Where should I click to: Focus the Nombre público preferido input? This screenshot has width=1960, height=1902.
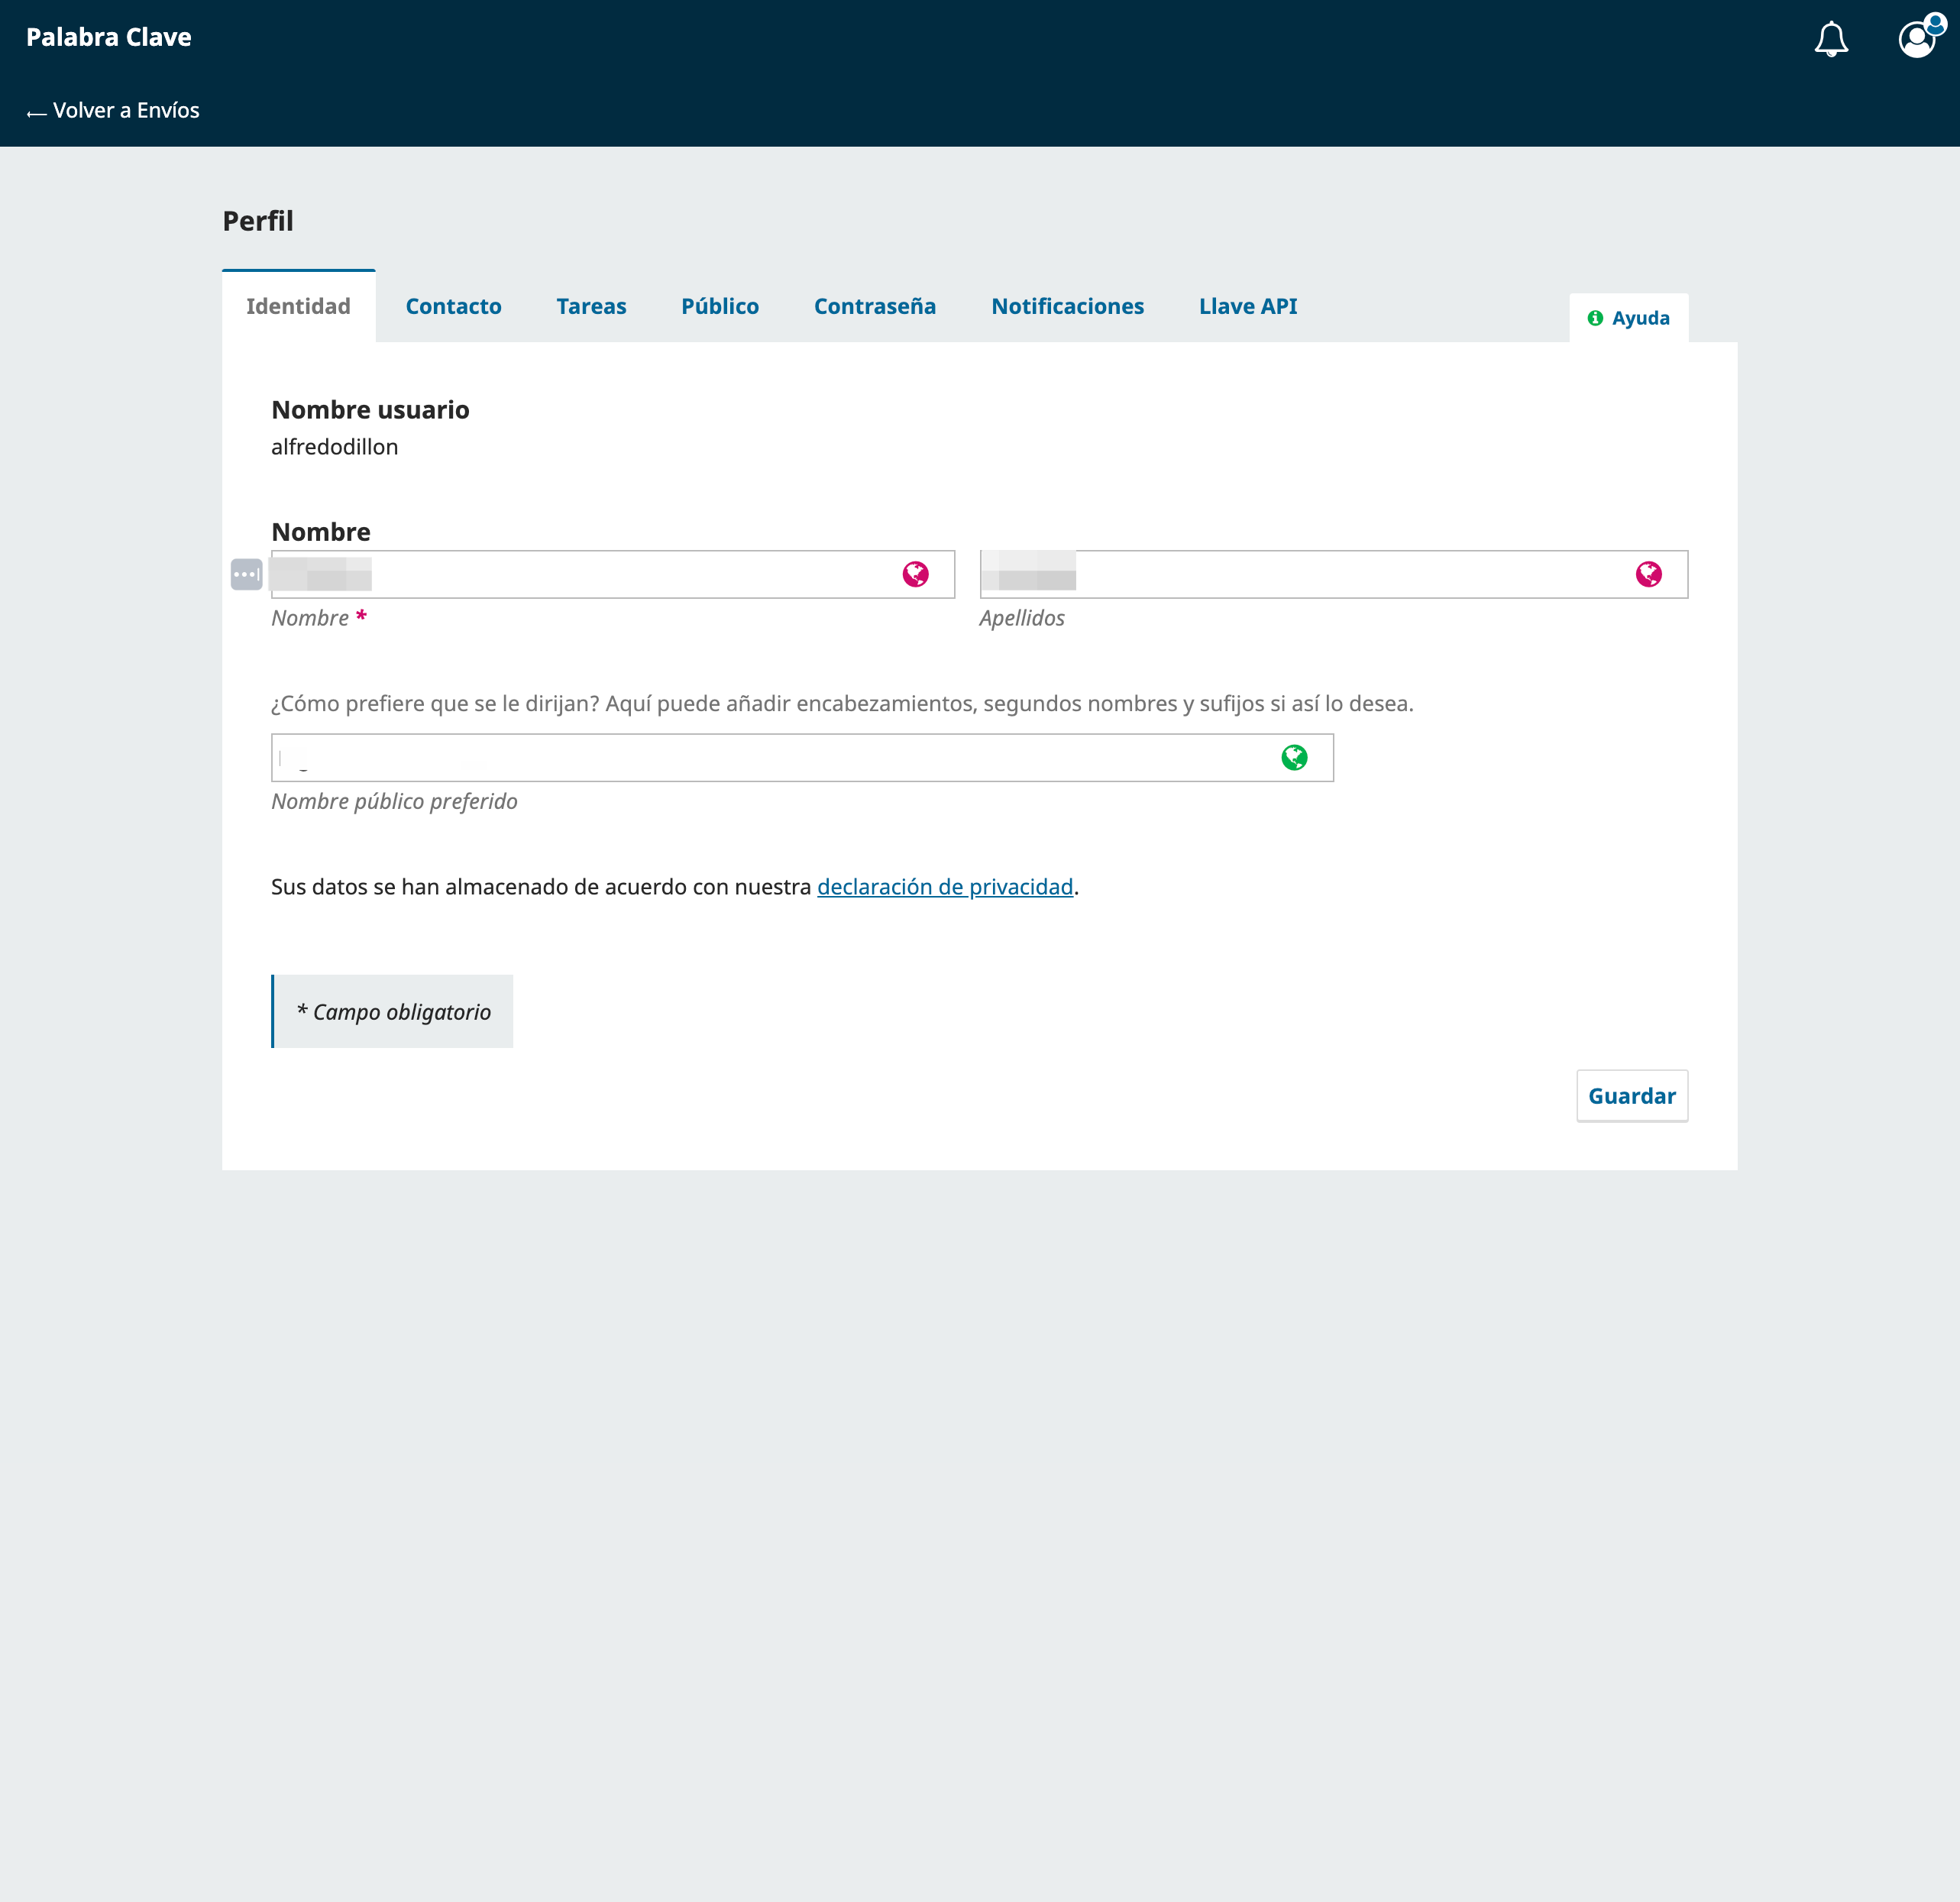point(802,757)
